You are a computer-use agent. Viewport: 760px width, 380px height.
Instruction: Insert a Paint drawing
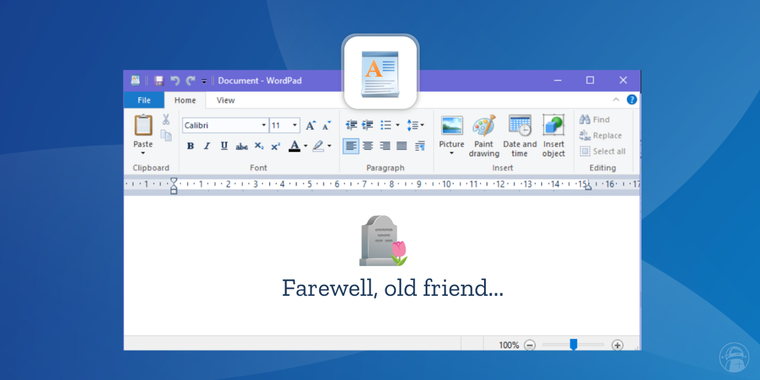484,136
